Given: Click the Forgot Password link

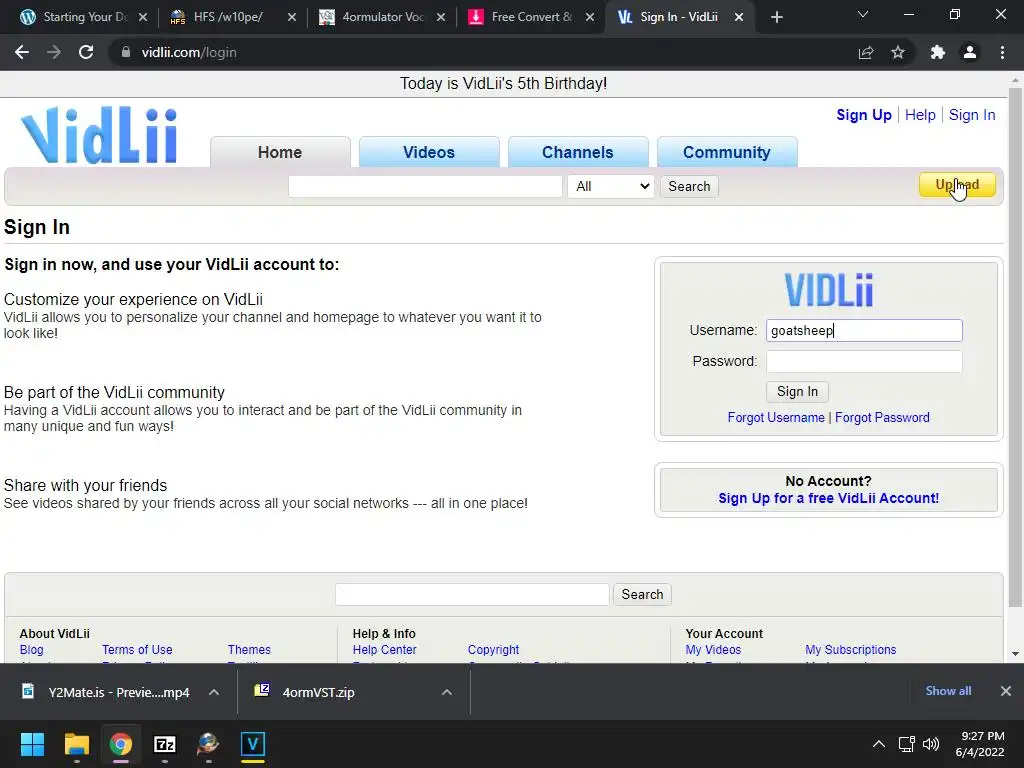Looking at the screenshot, I should [882, 417].
